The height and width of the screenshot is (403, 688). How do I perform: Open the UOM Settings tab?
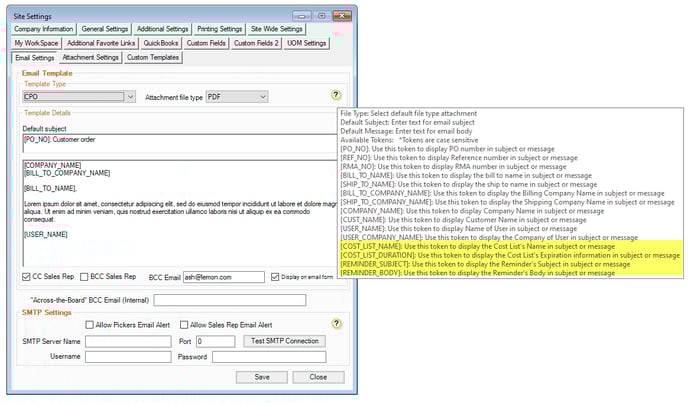[x=301, y=43]
